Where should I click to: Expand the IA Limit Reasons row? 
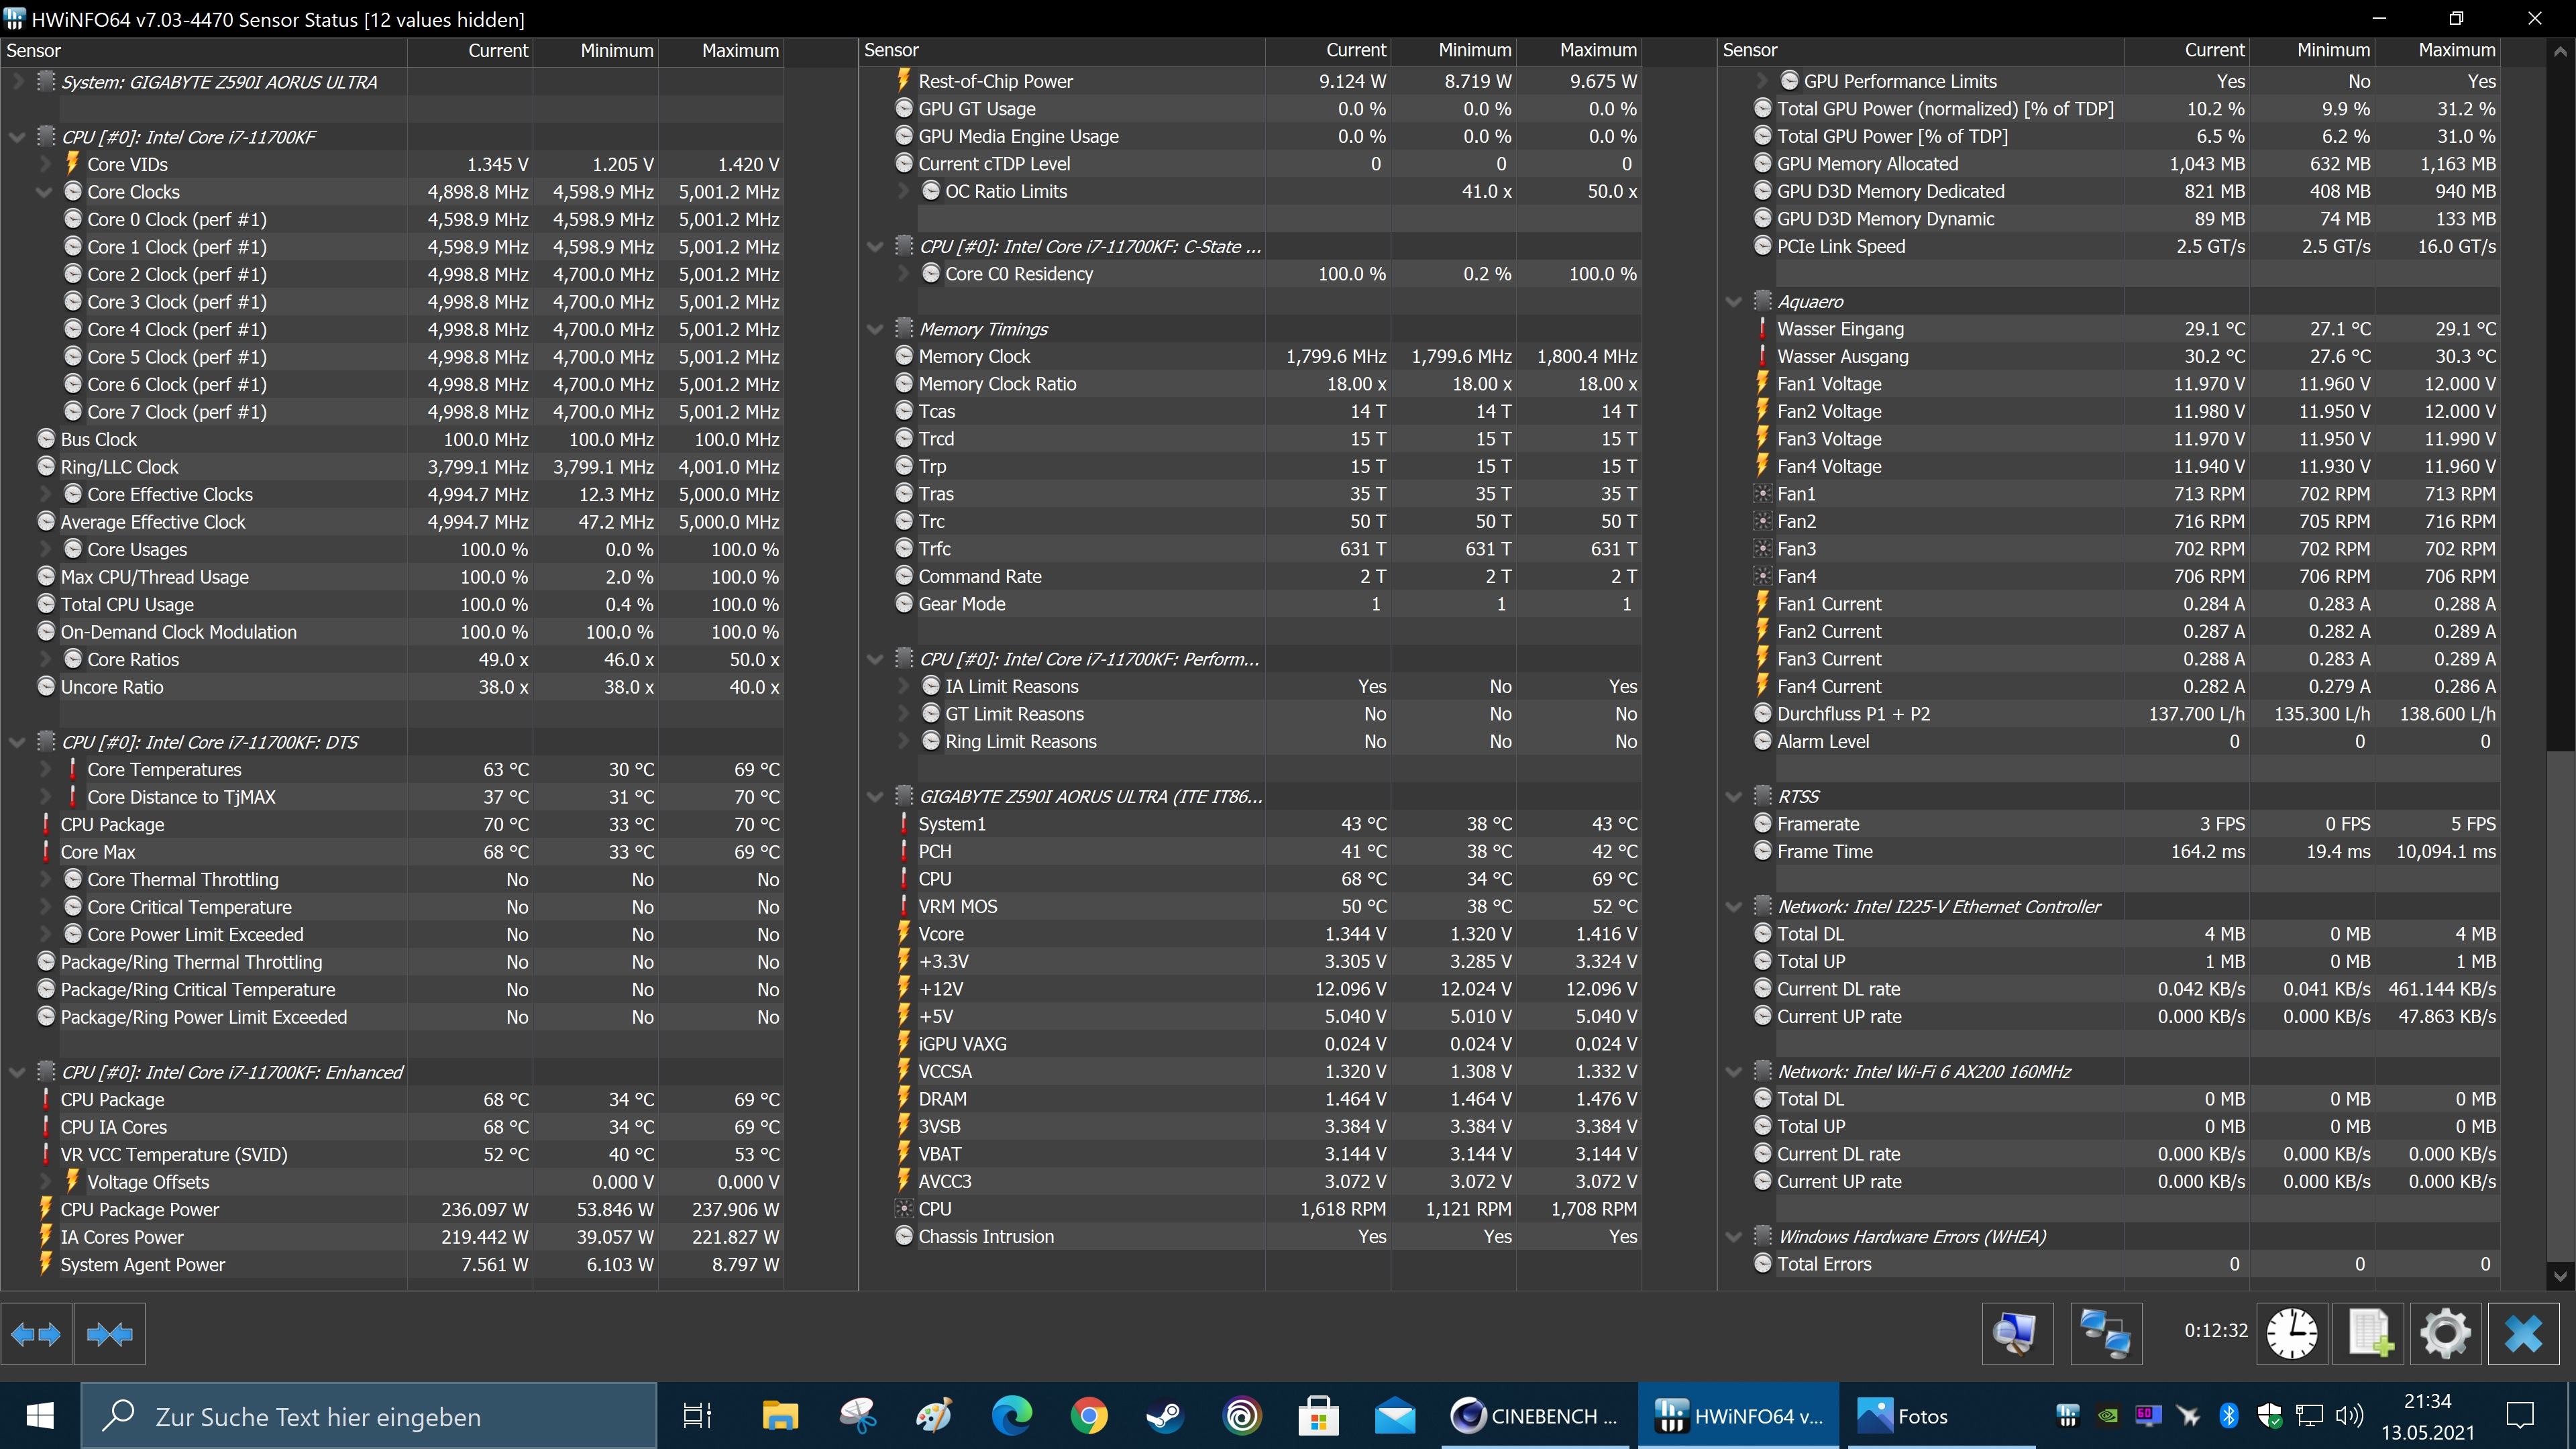(903, 687)
